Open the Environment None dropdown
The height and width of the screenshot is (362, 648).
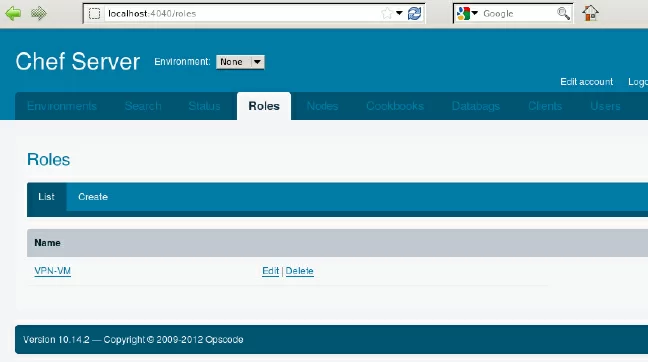point(240,62)
